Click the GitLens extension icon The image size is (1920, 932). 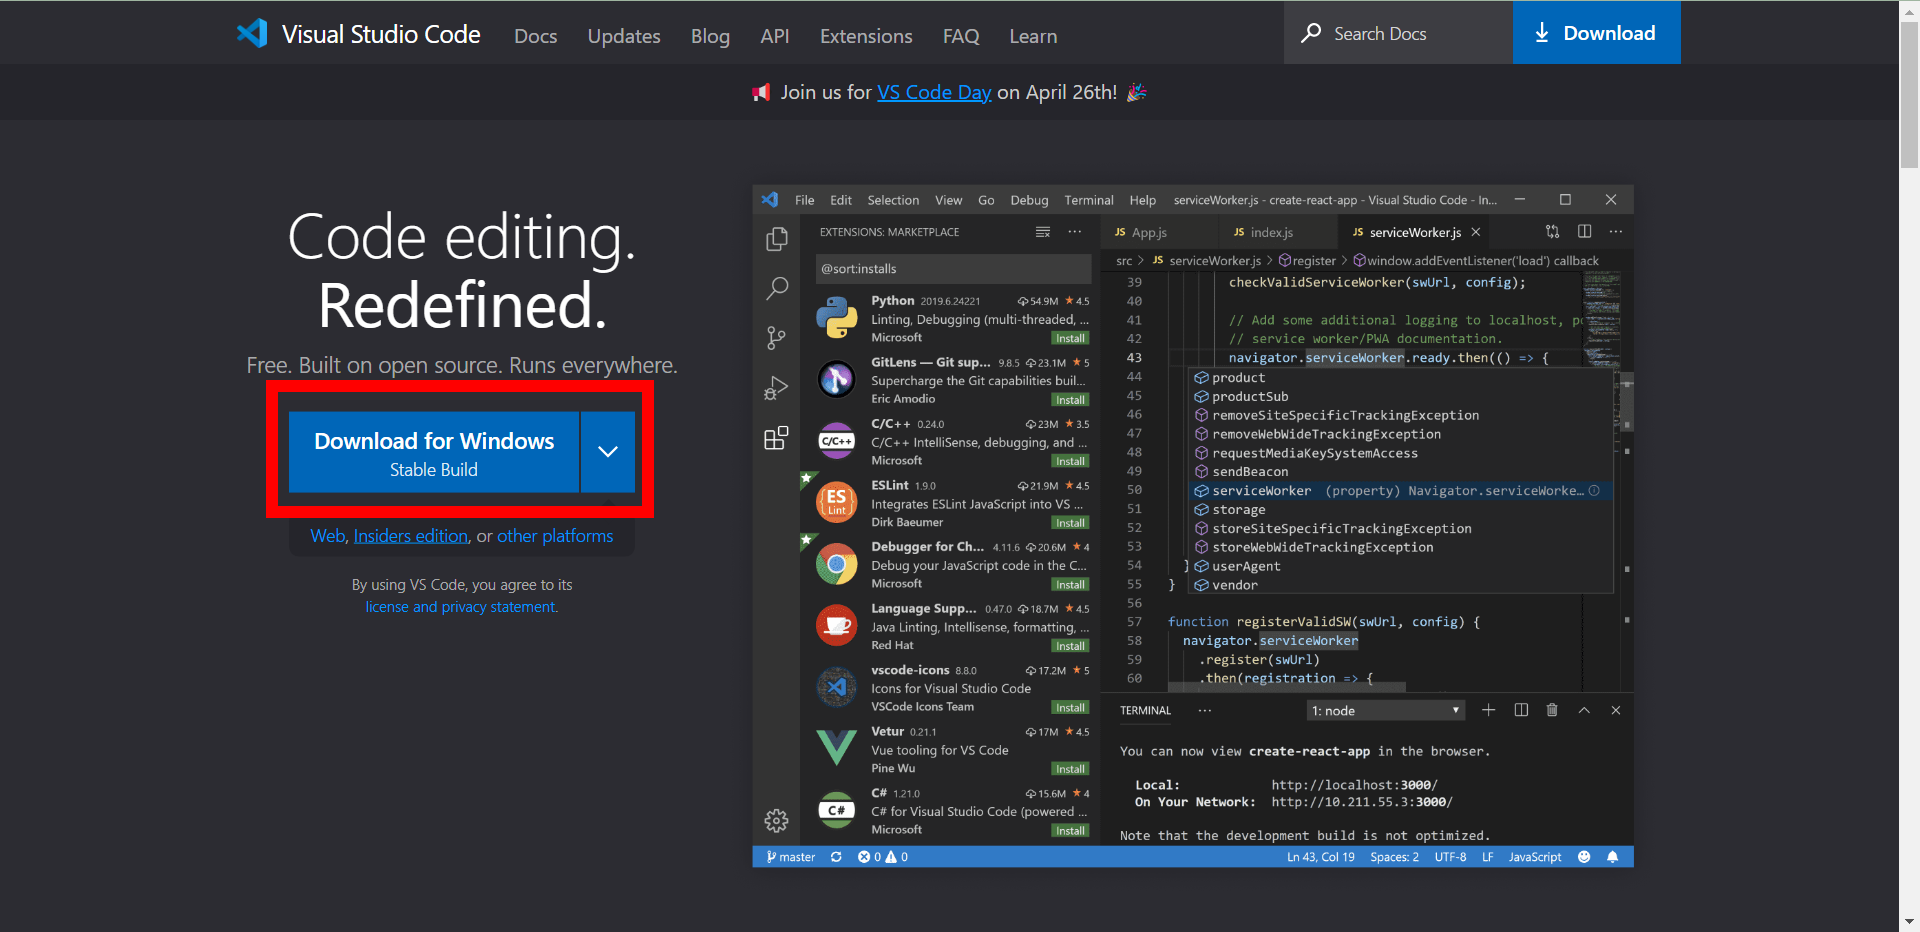coord(836,379)
